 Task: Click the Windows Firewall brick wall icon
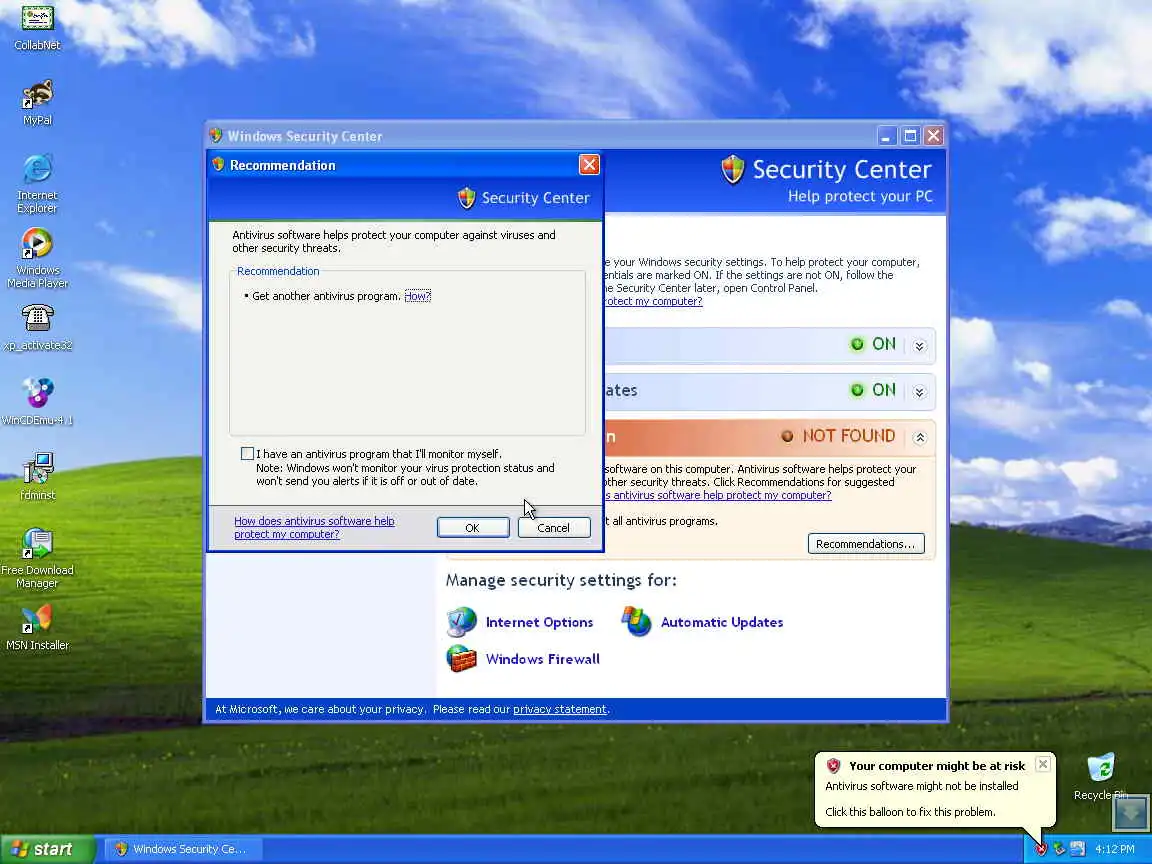tap(461, 658)
